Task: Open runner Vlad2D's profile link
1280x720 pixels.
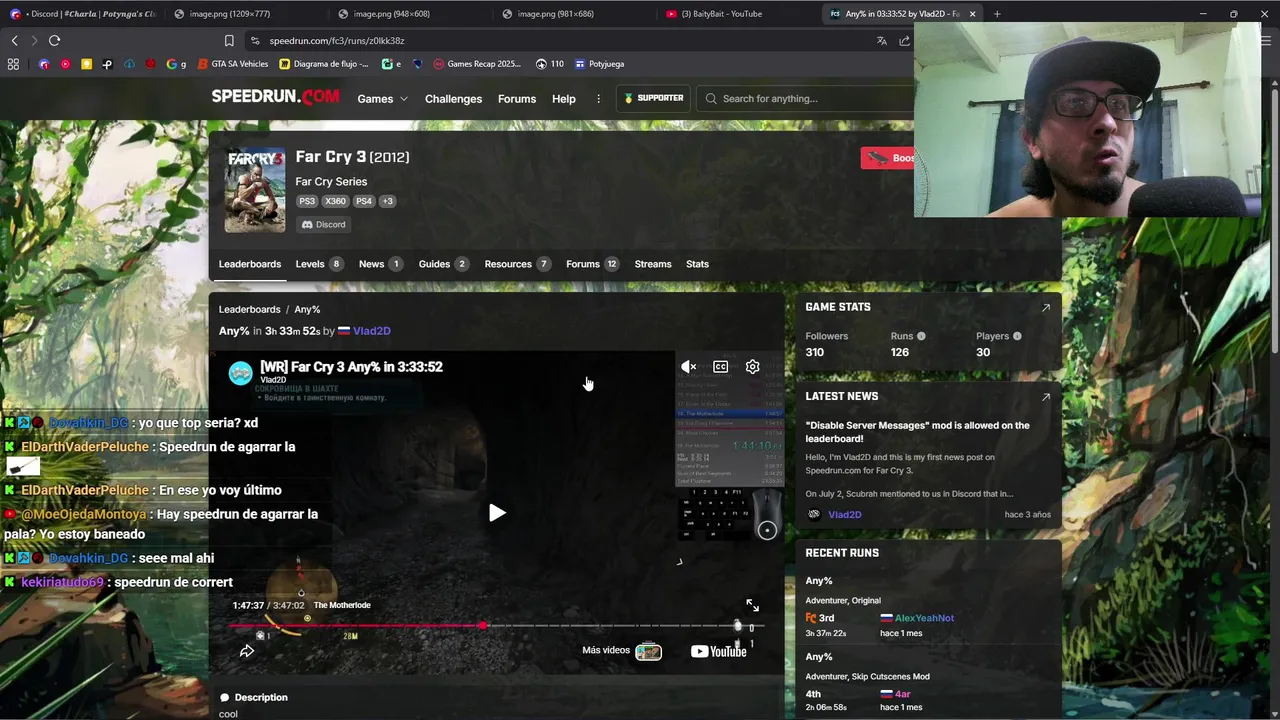Action: (x=372, y=331)
